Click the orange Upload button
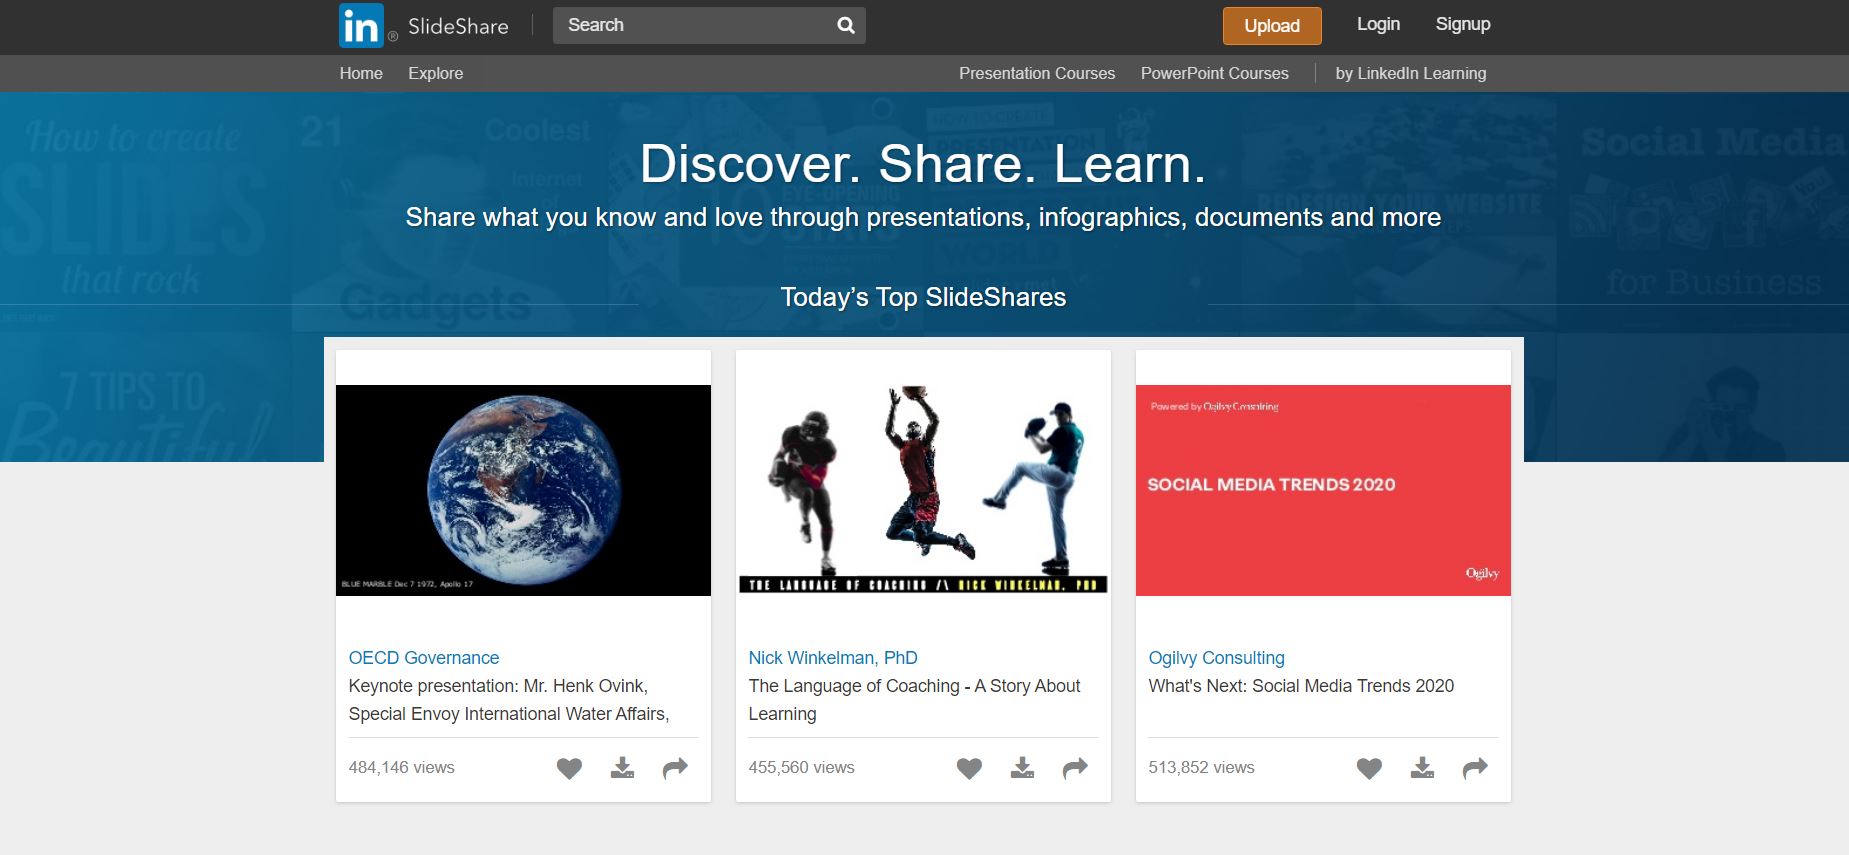1849x855 pixels. click(x=1272, y=26)
